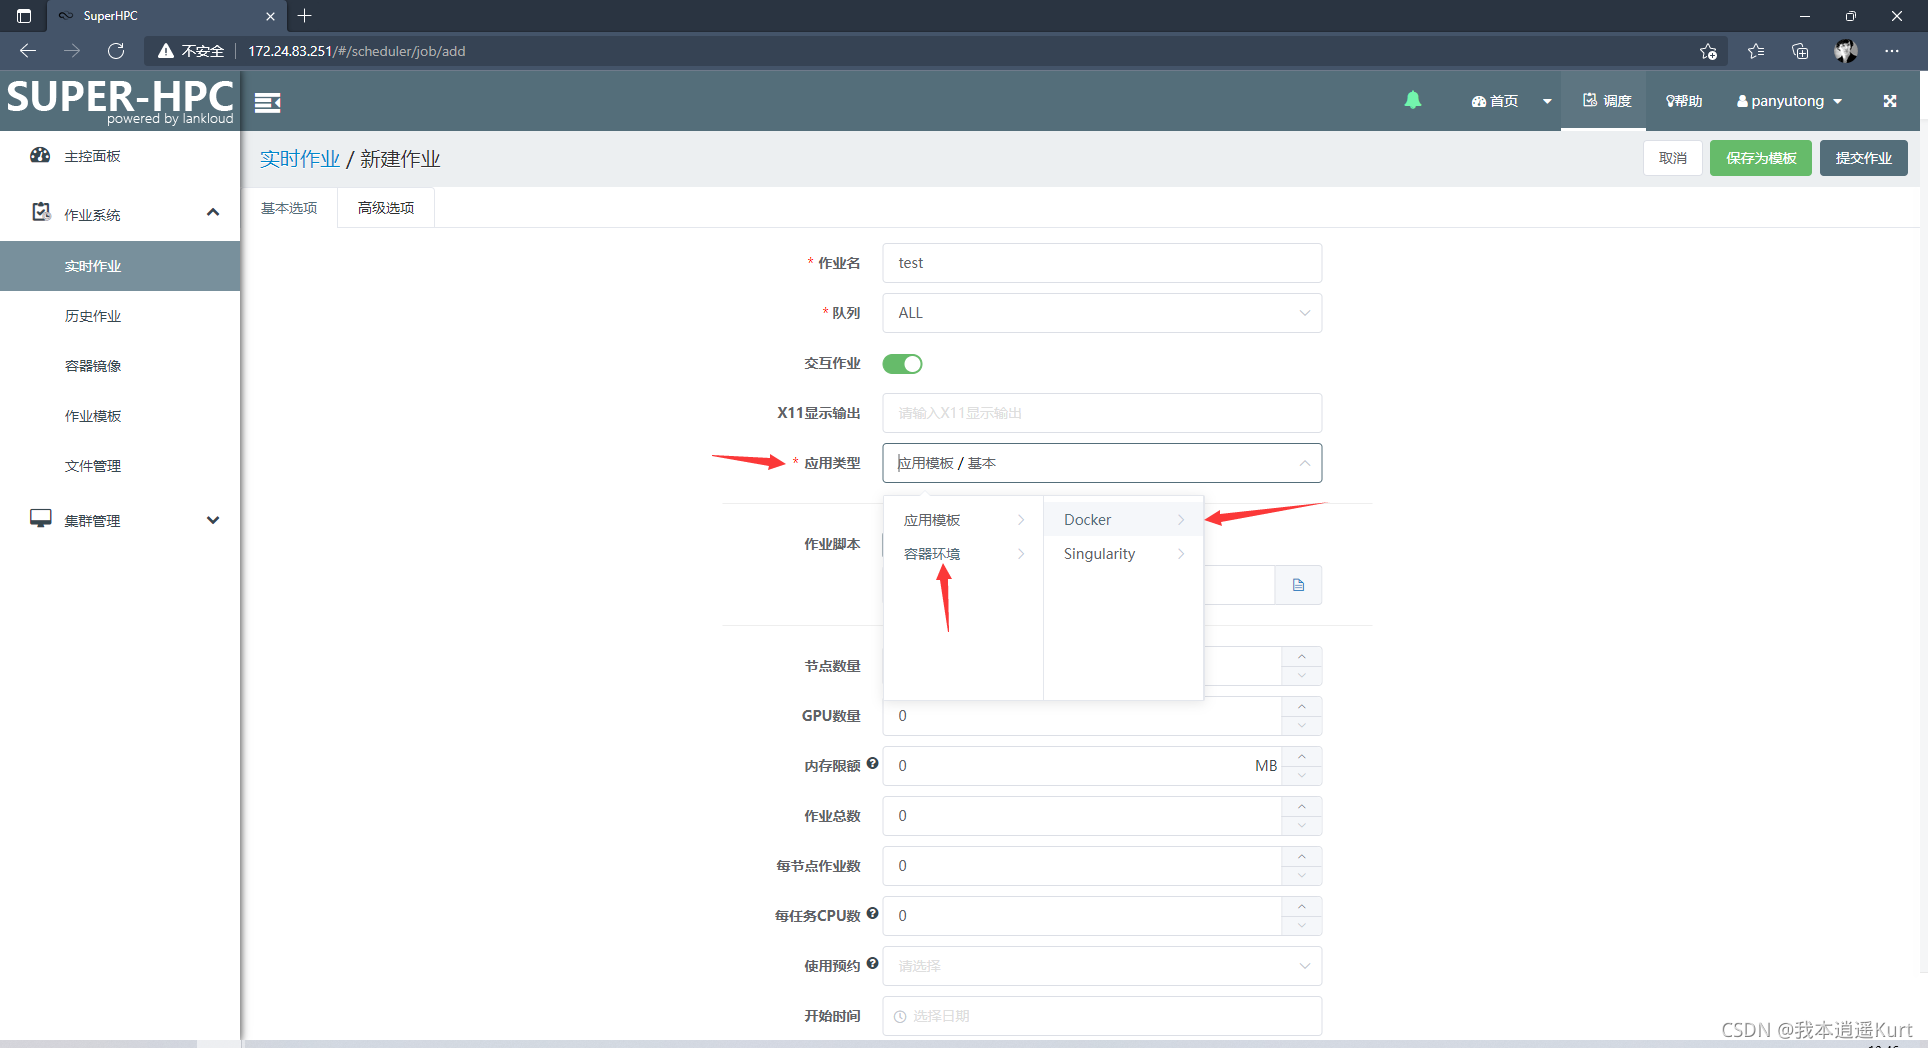Viewport: 1928px width, 1048px height.
Task: Click the help icon next to 使用预约
Action: [x=872, y=963]
